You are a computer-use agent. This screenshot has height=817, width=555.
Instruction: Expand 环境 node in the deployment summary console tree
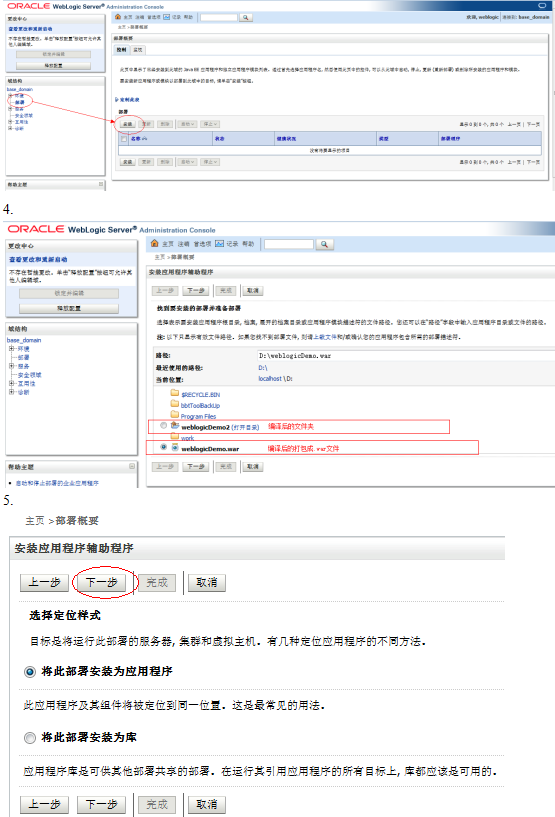point(10,96)
